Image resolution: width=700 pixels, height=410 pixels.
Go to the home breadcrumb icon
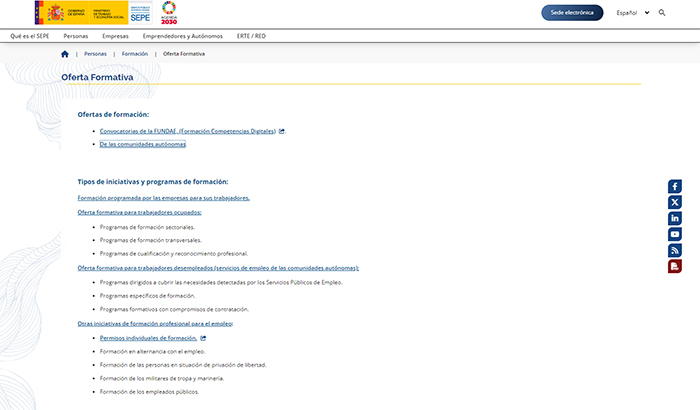click(65, 54)
